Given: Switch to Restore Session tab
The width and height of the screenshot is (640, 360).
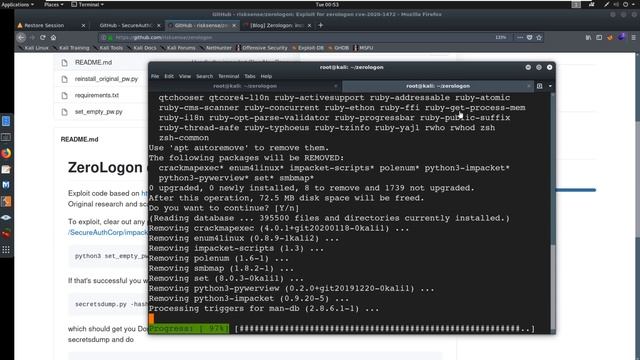Looking at the screenshot, I should point(51,25).
